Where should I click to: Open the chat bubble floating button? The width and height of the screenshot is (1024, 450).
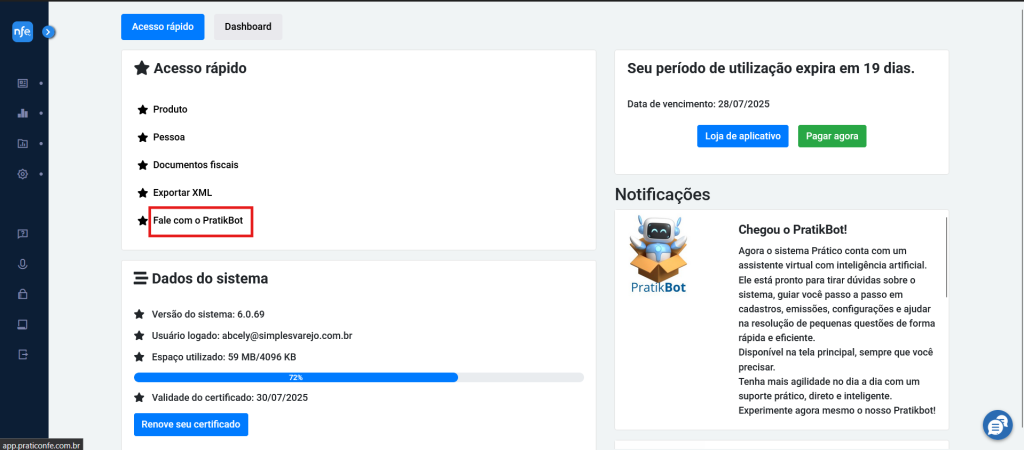tap(997, 425)
